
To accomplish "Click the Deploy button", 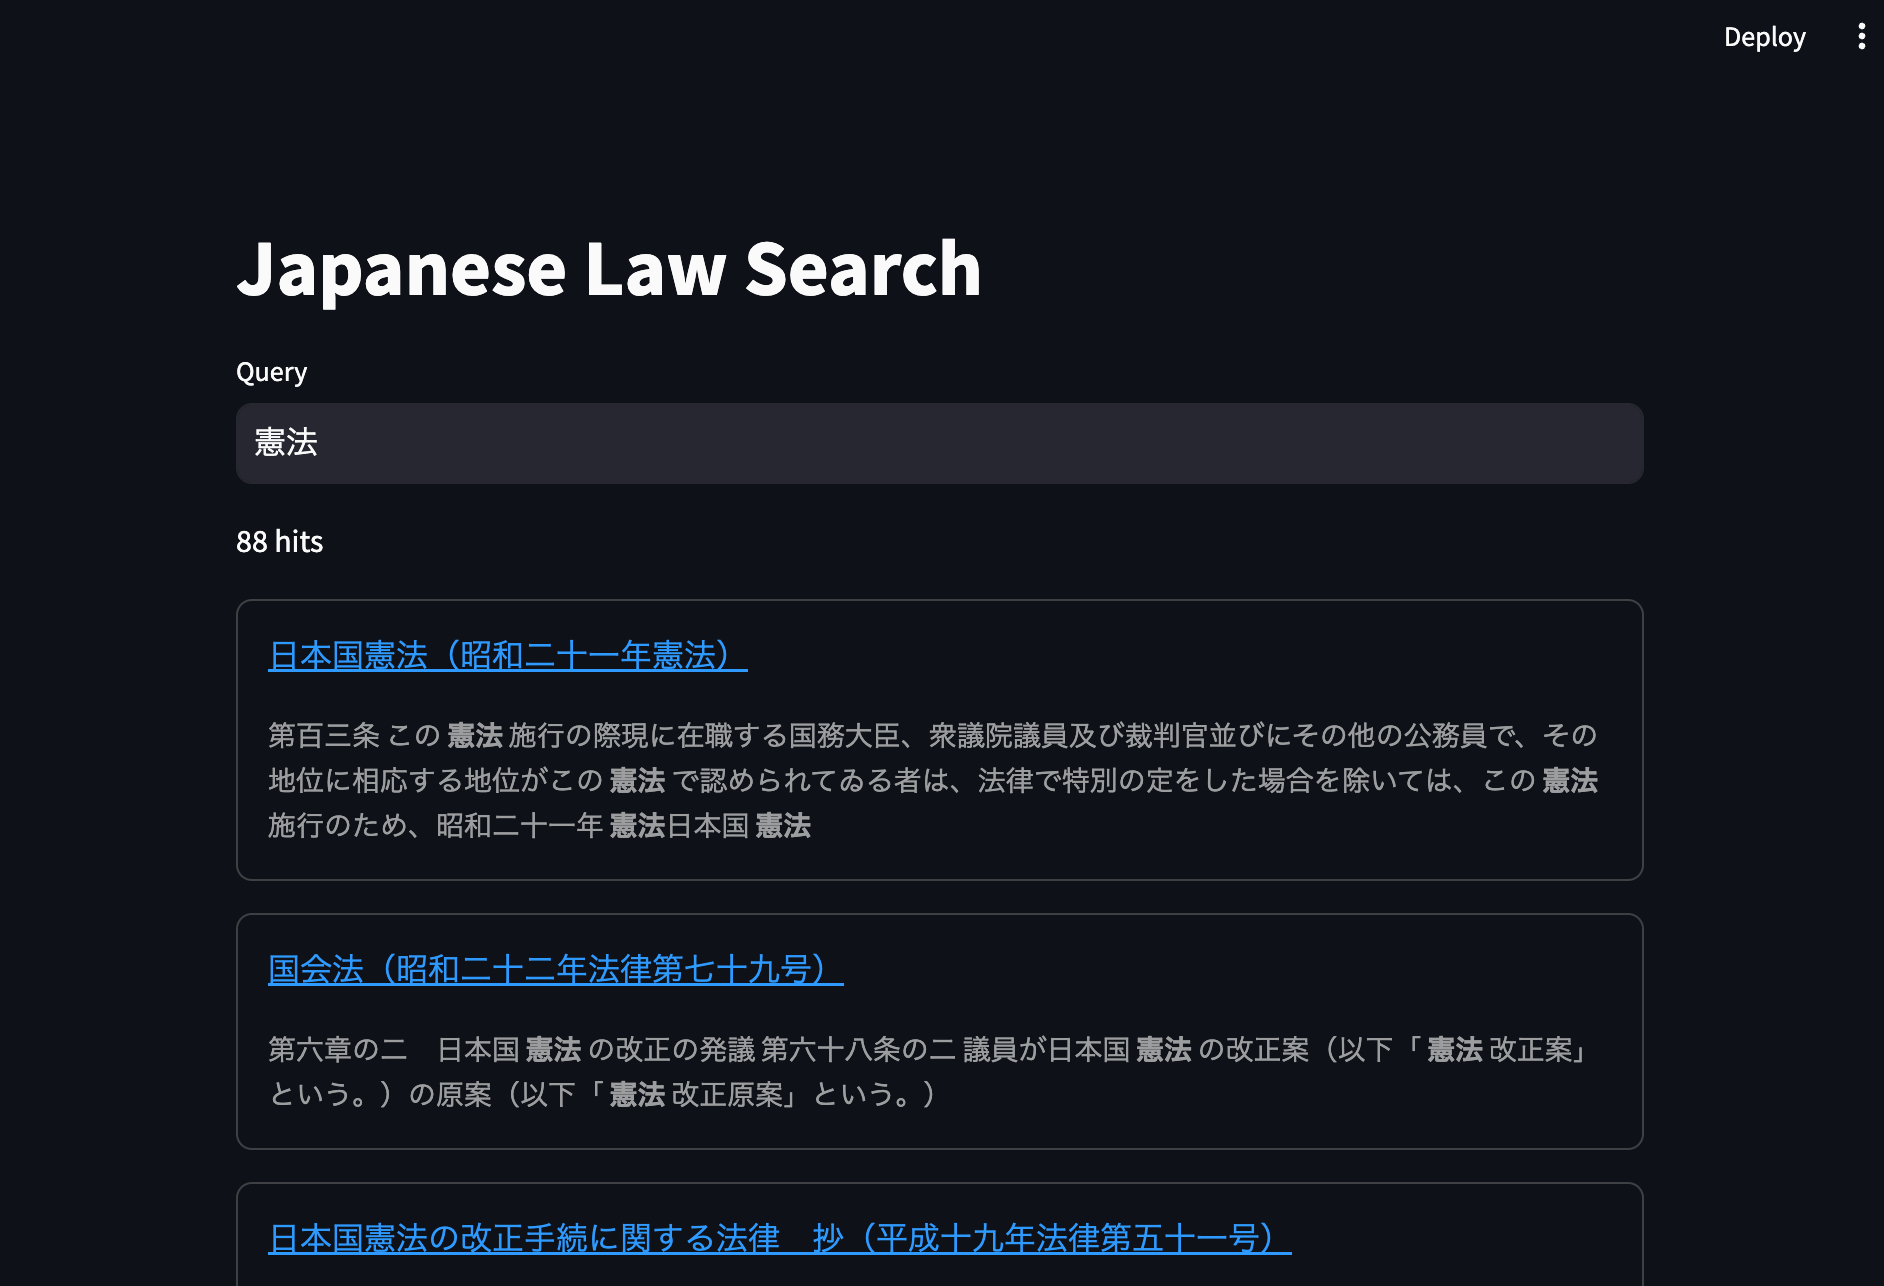I will [1764, 37].
